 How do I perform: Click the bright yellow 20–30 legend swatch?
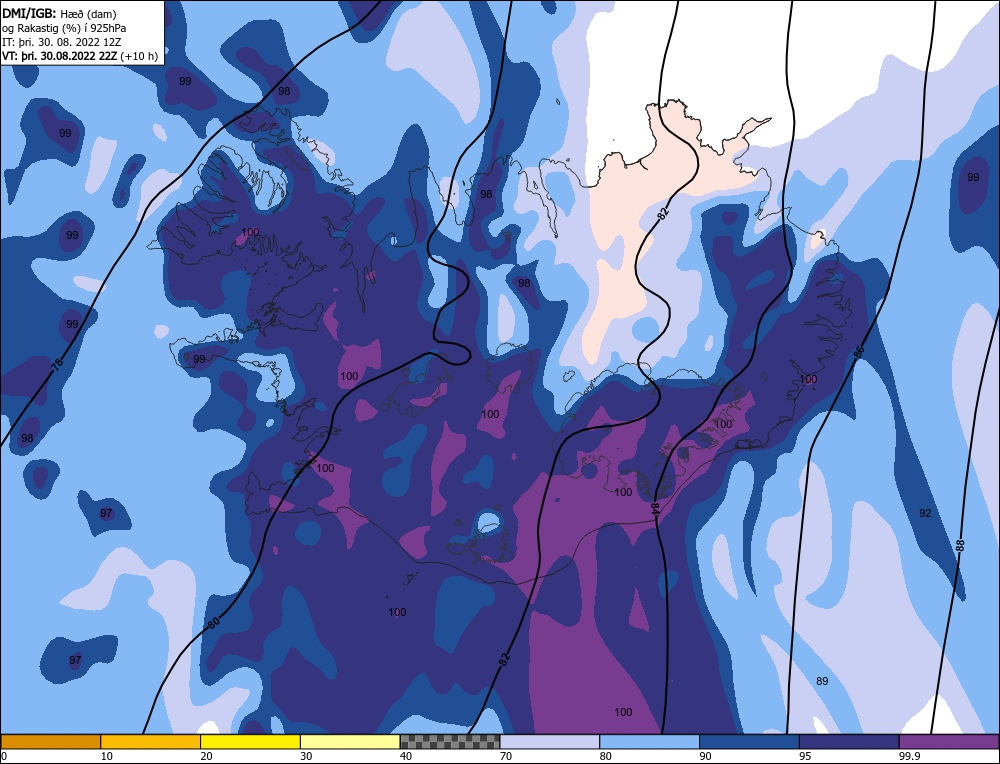click(250, 741)
